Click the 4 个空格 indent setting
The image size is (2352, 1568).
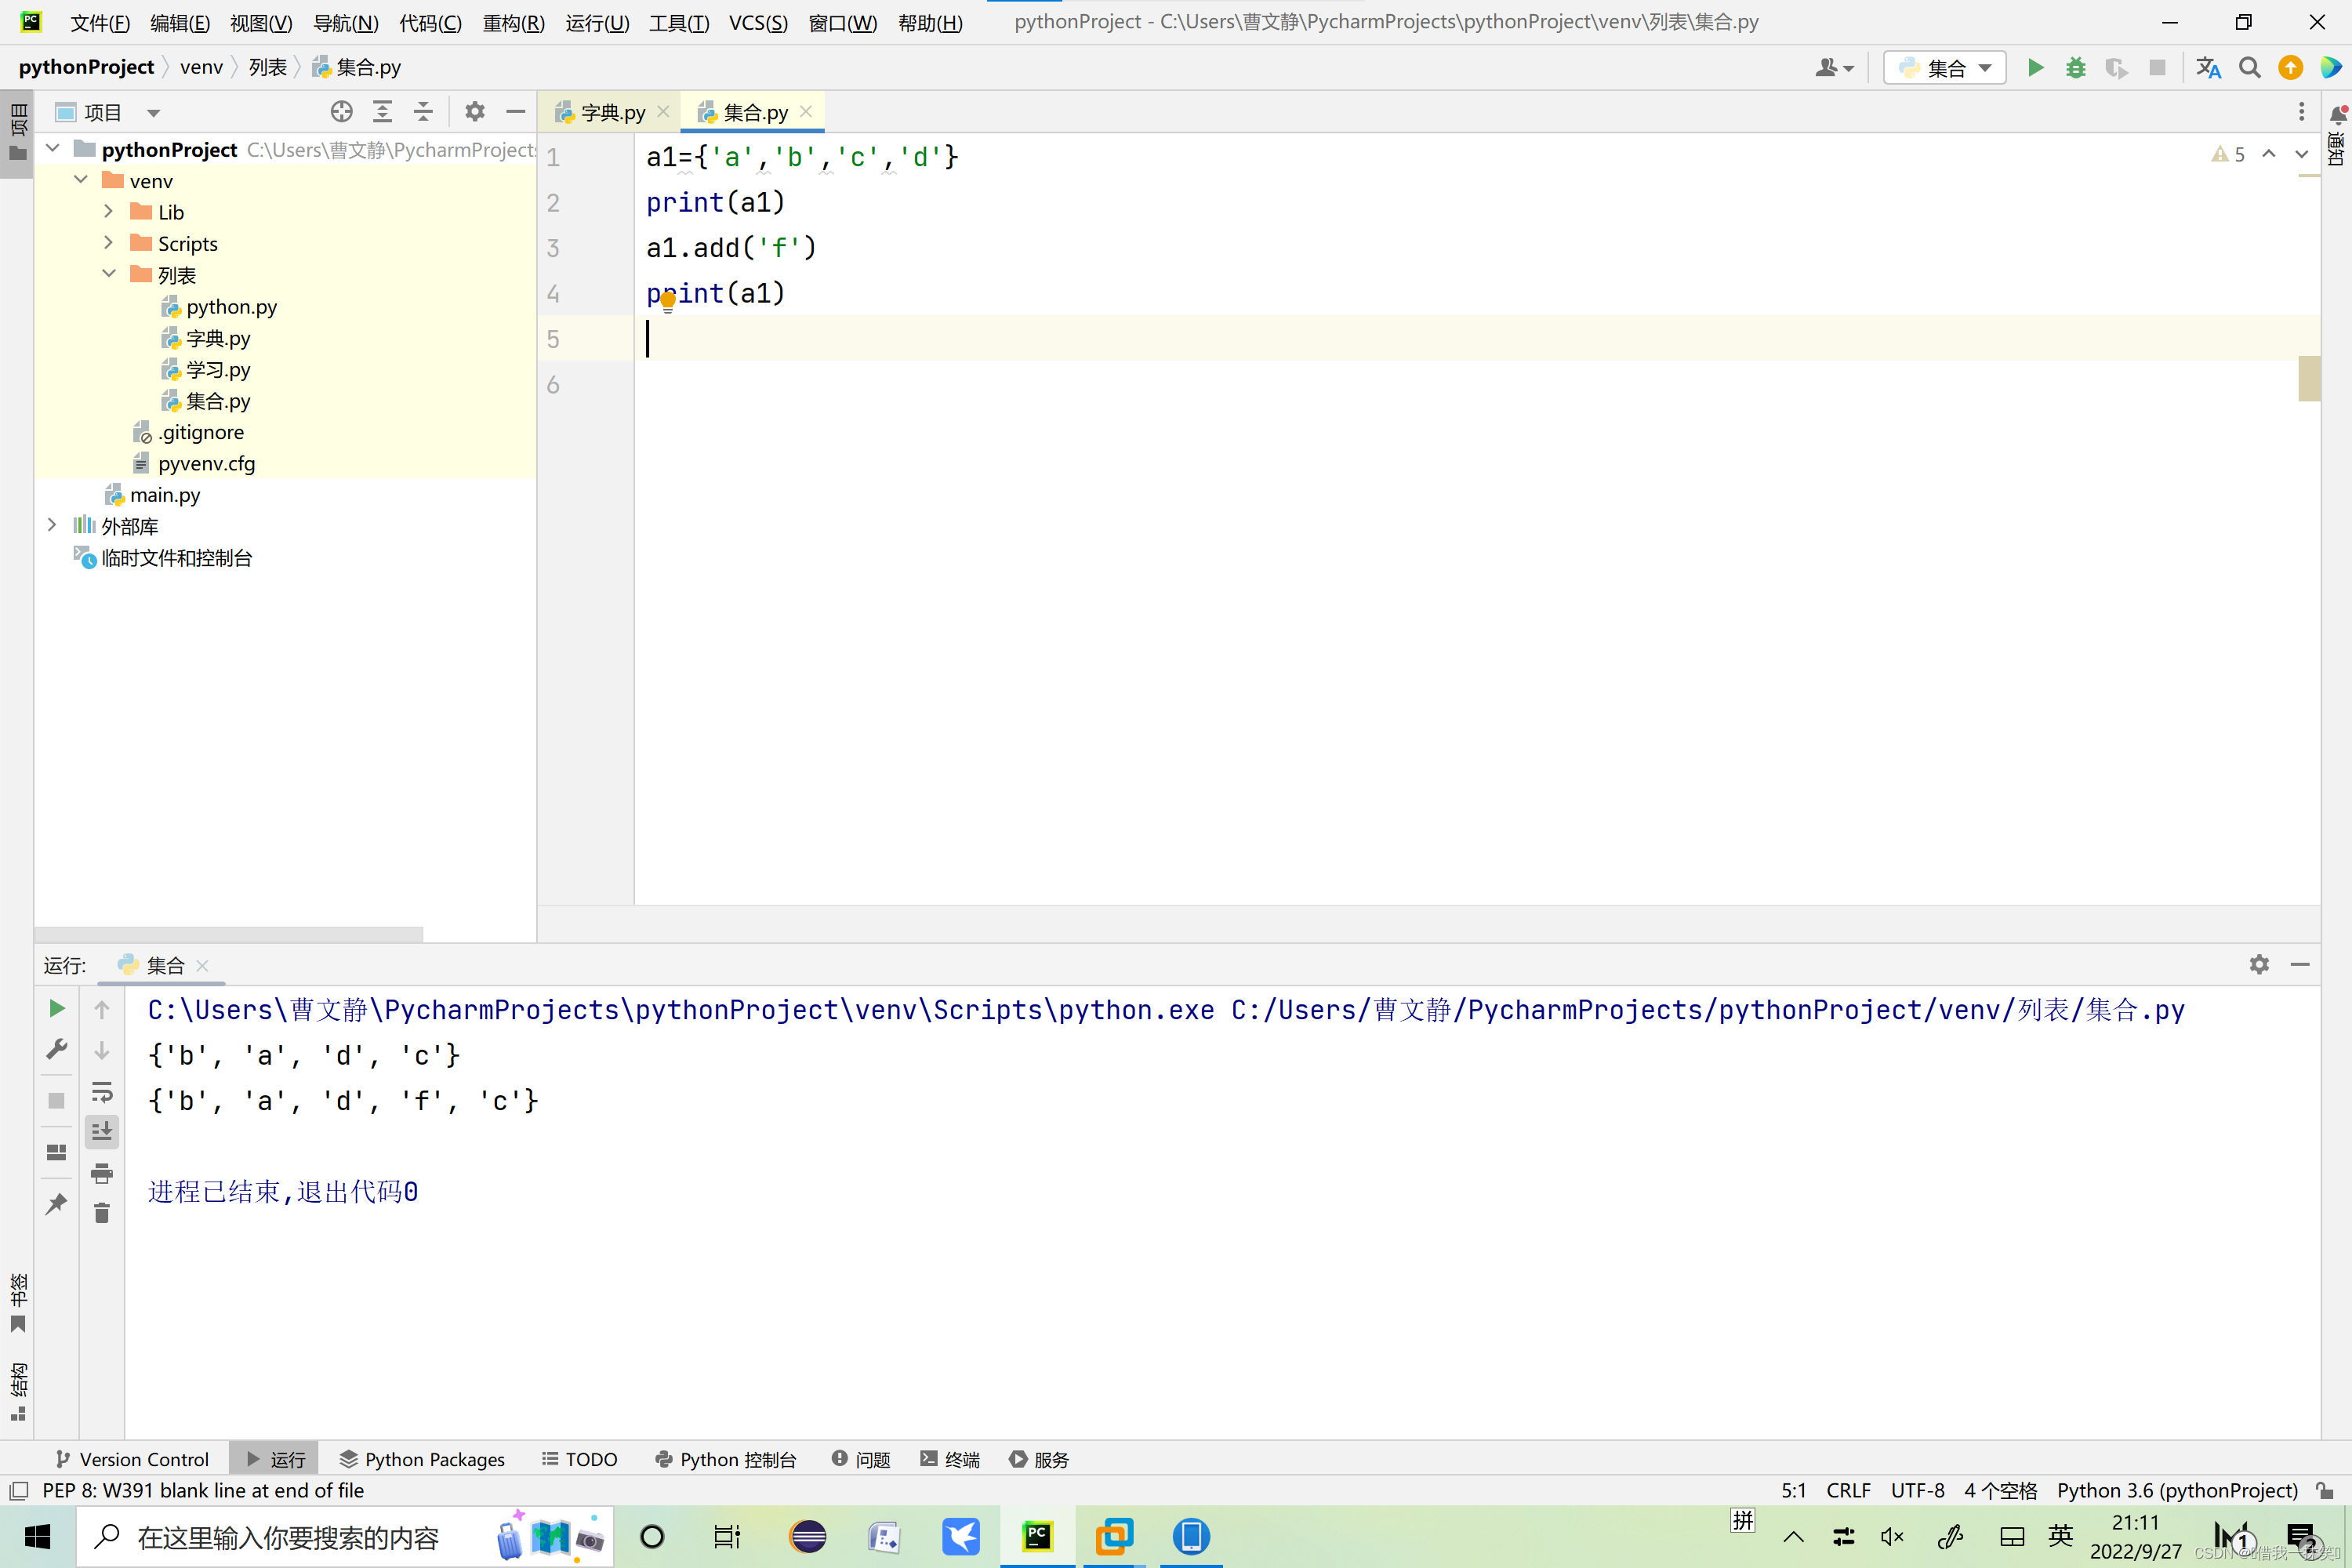(x=2000, y=1490)
